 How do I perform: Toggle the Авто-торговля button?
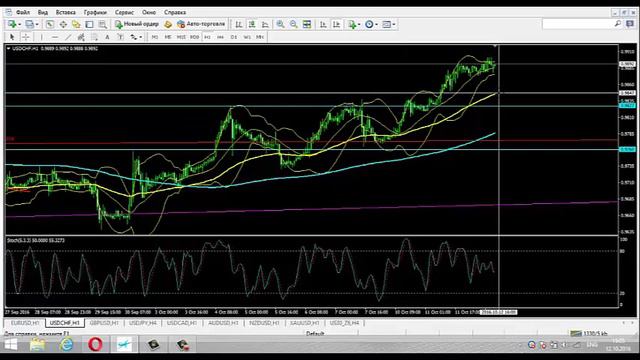pos(201,24)
